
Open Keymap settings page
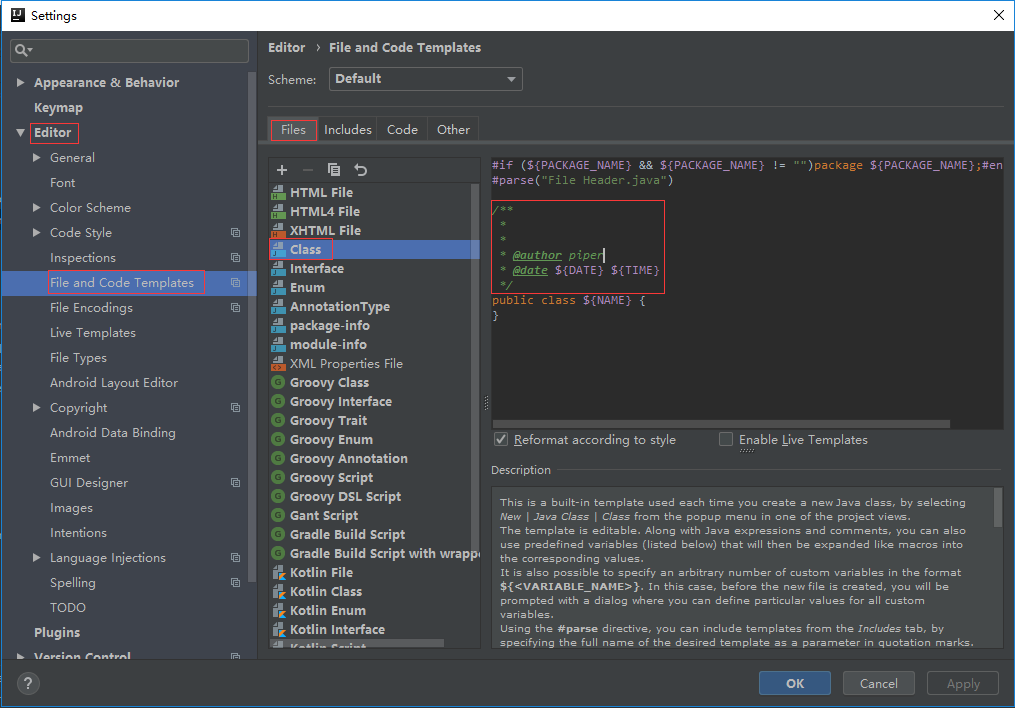click(x=58, y=107)
